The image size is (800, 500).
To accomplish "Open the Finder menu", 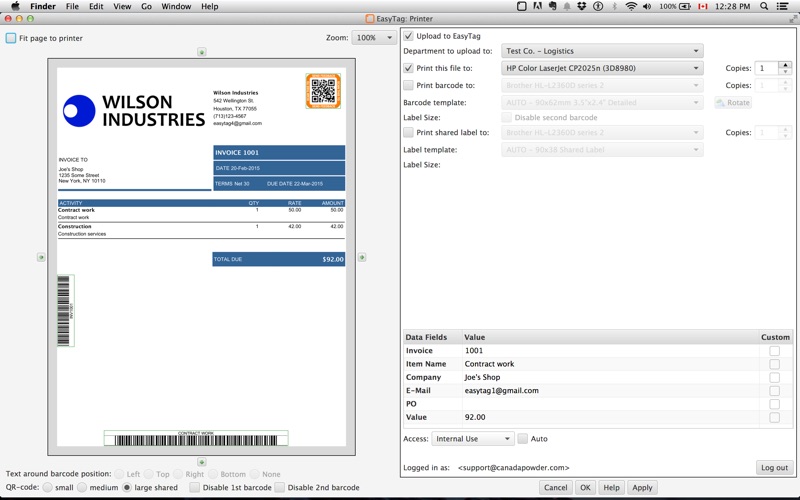I will (43, 6).
